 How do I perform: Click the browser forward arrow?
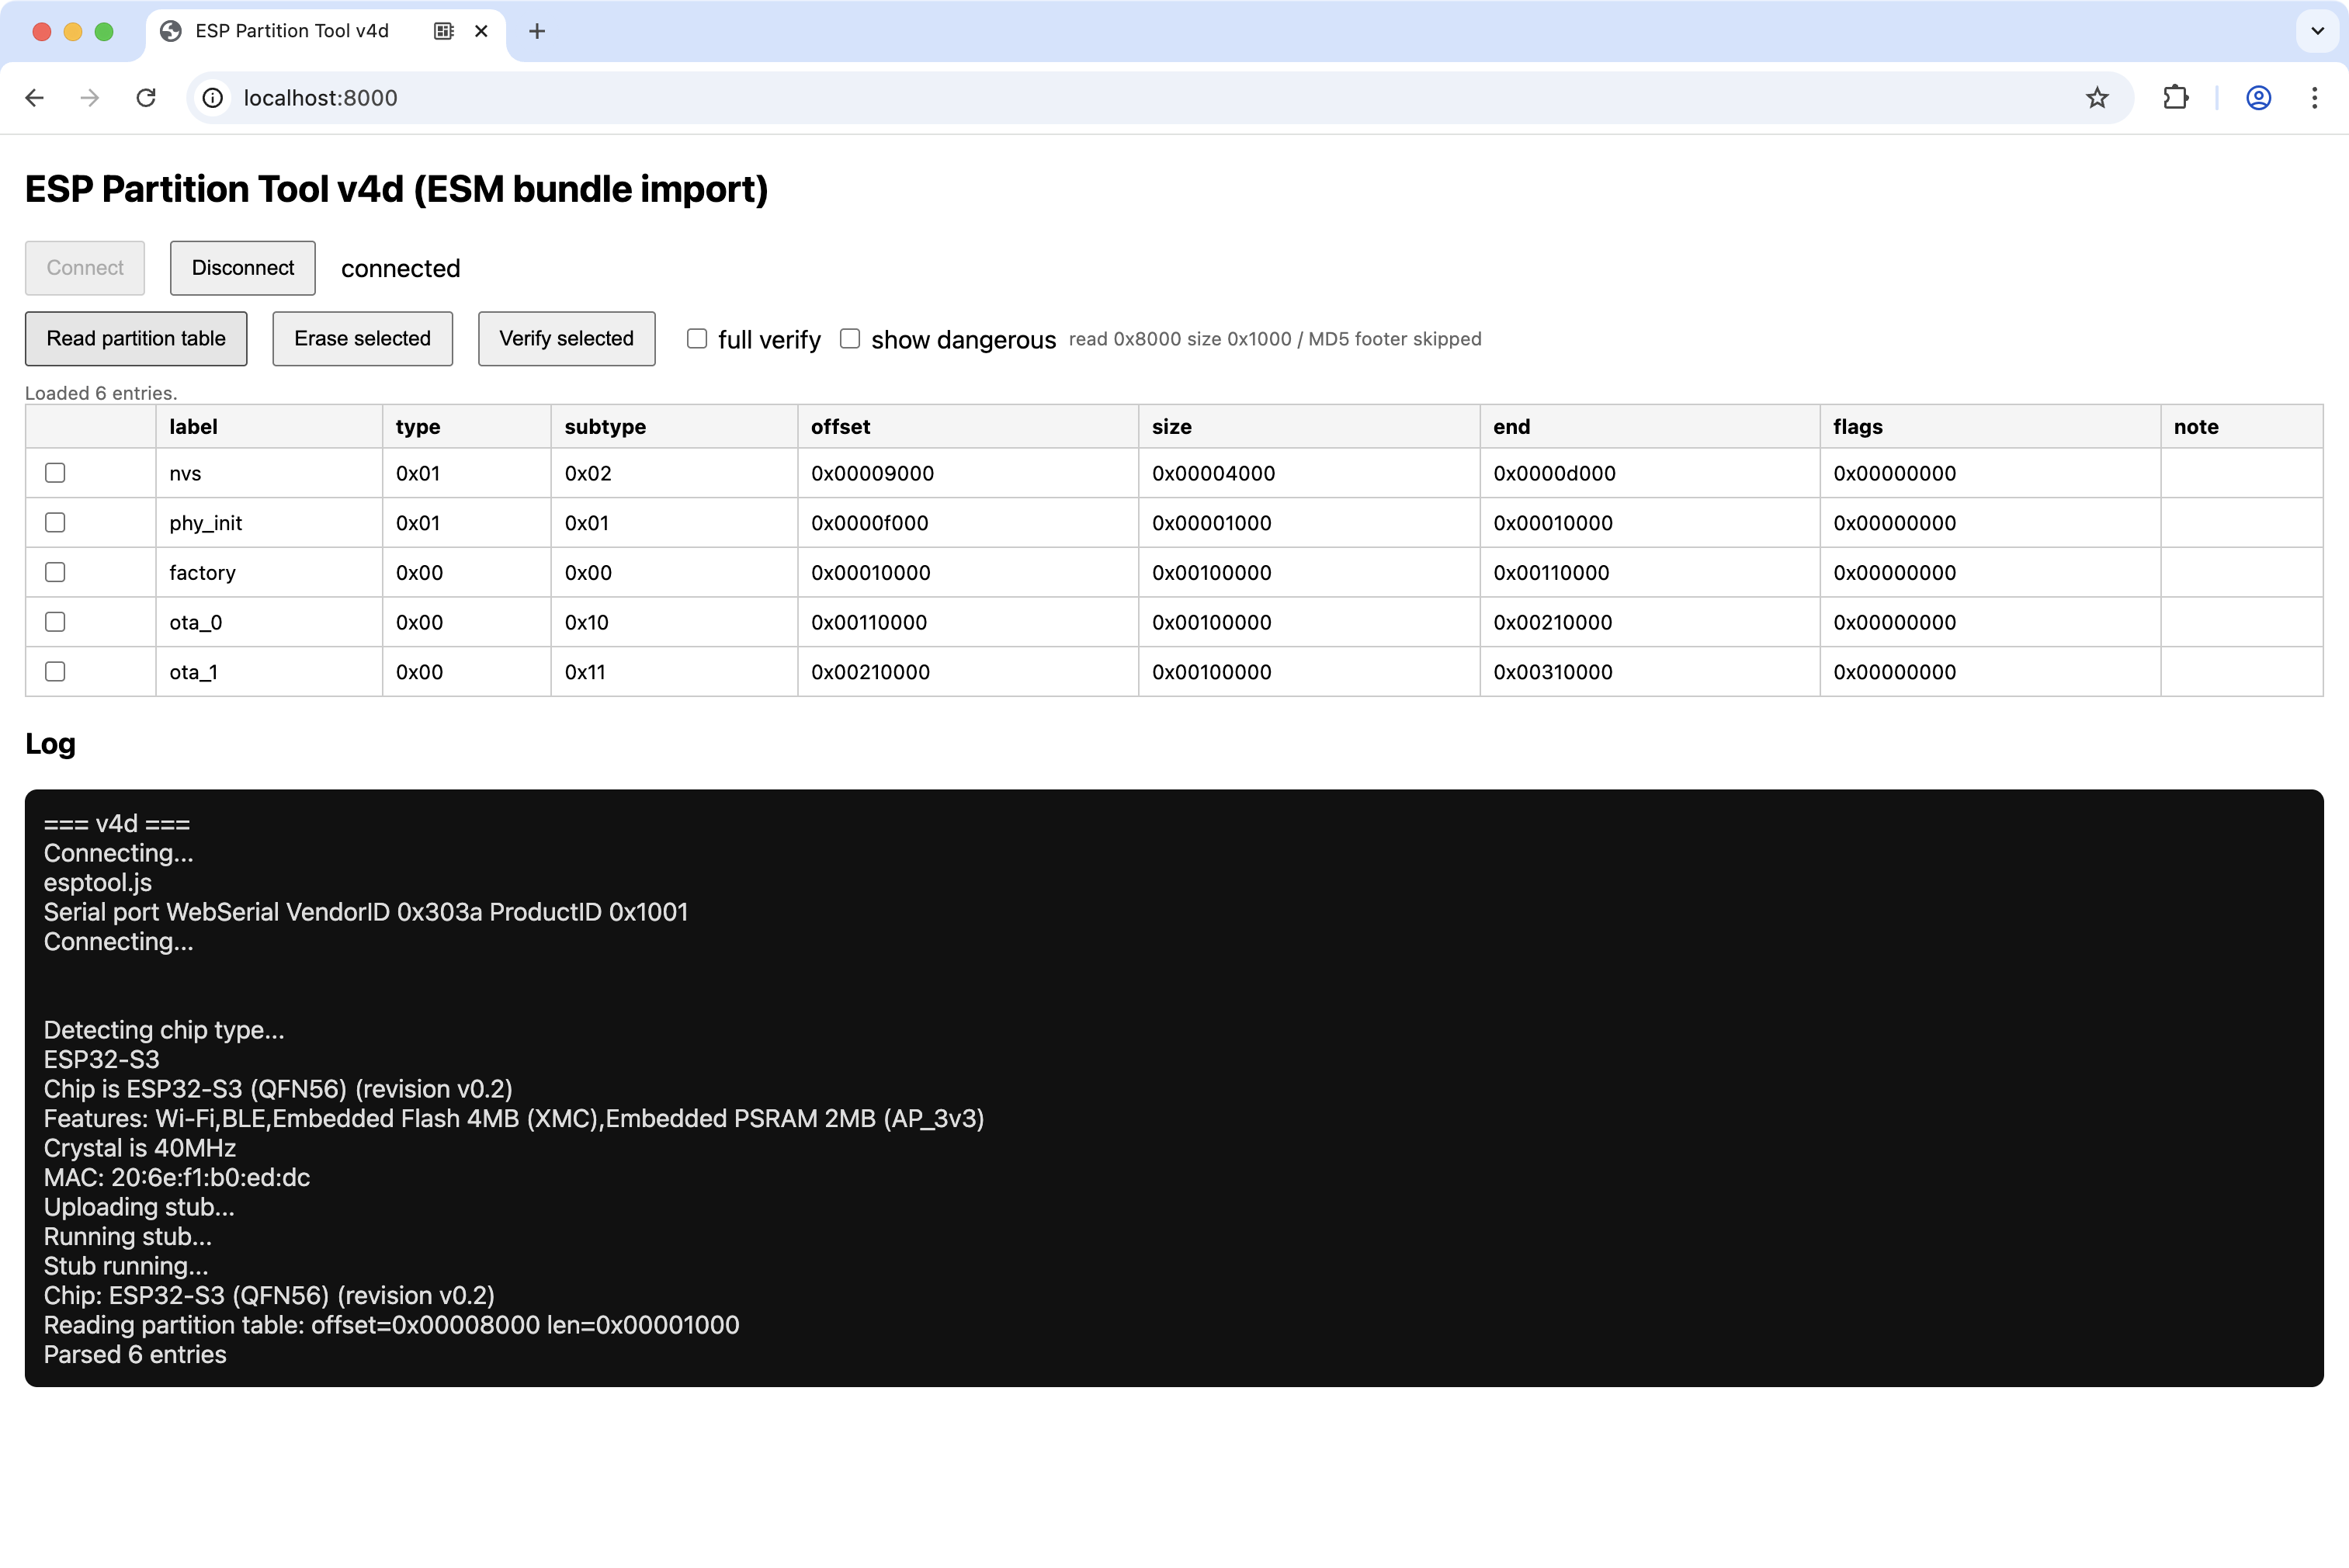pos(90,98)
